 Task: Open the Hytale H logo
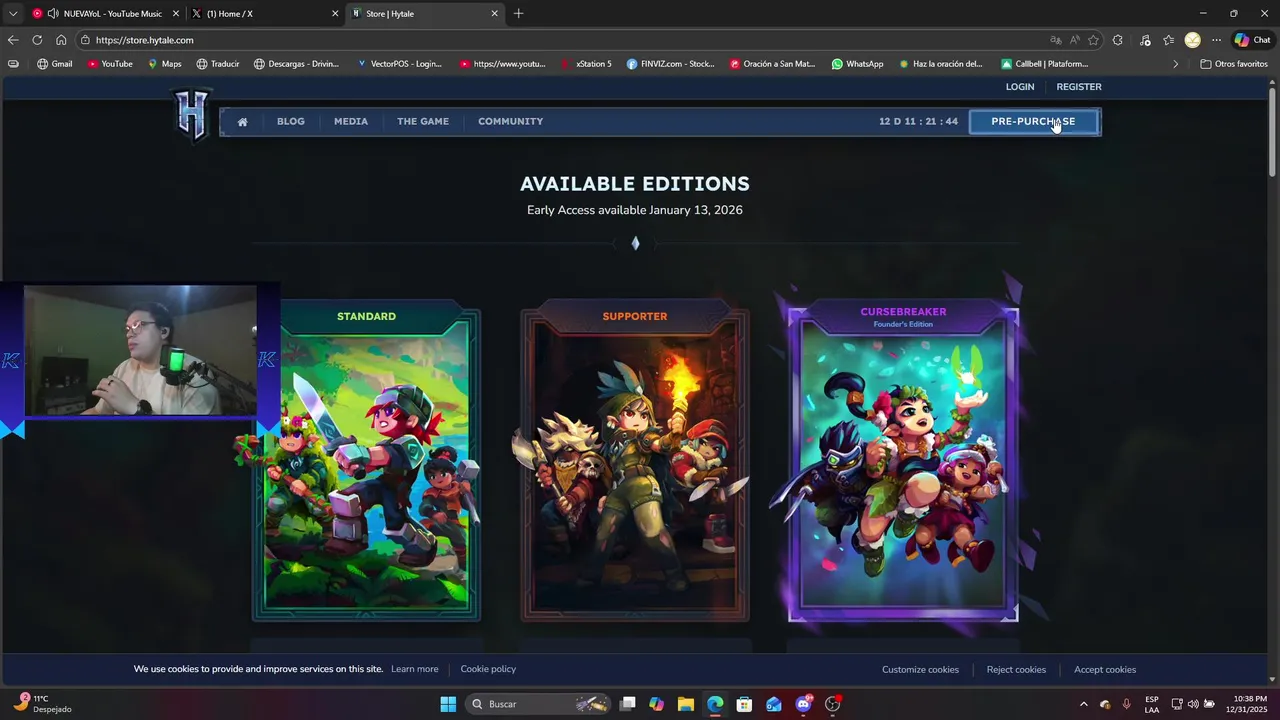(x=192, y=113)
